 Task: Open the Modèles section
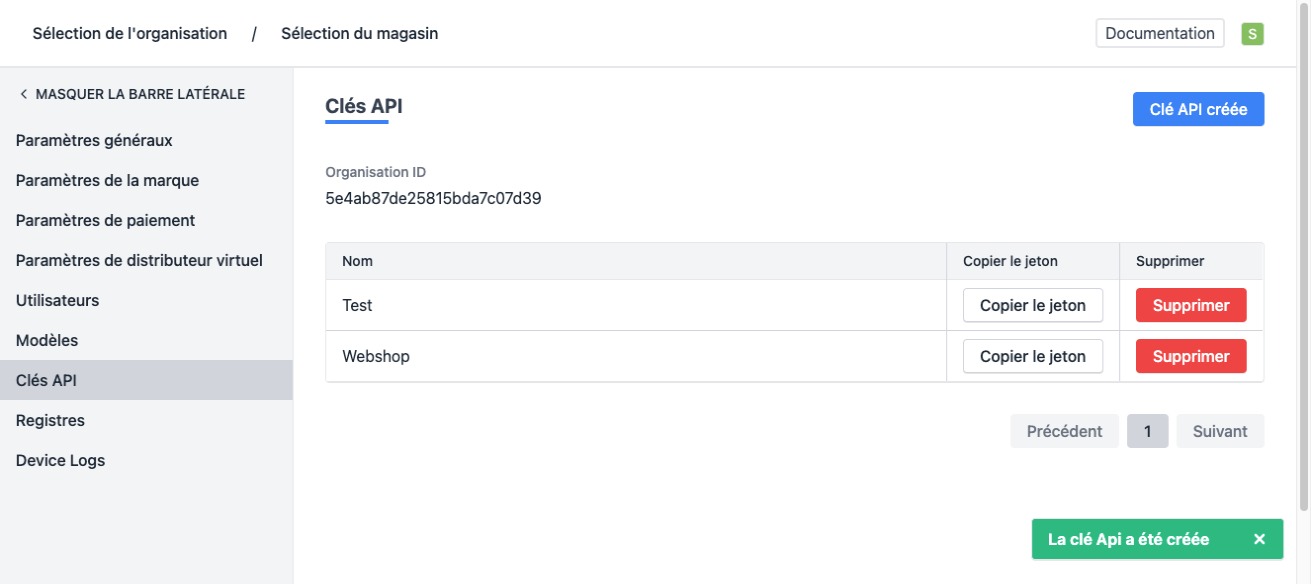[47, 340]
